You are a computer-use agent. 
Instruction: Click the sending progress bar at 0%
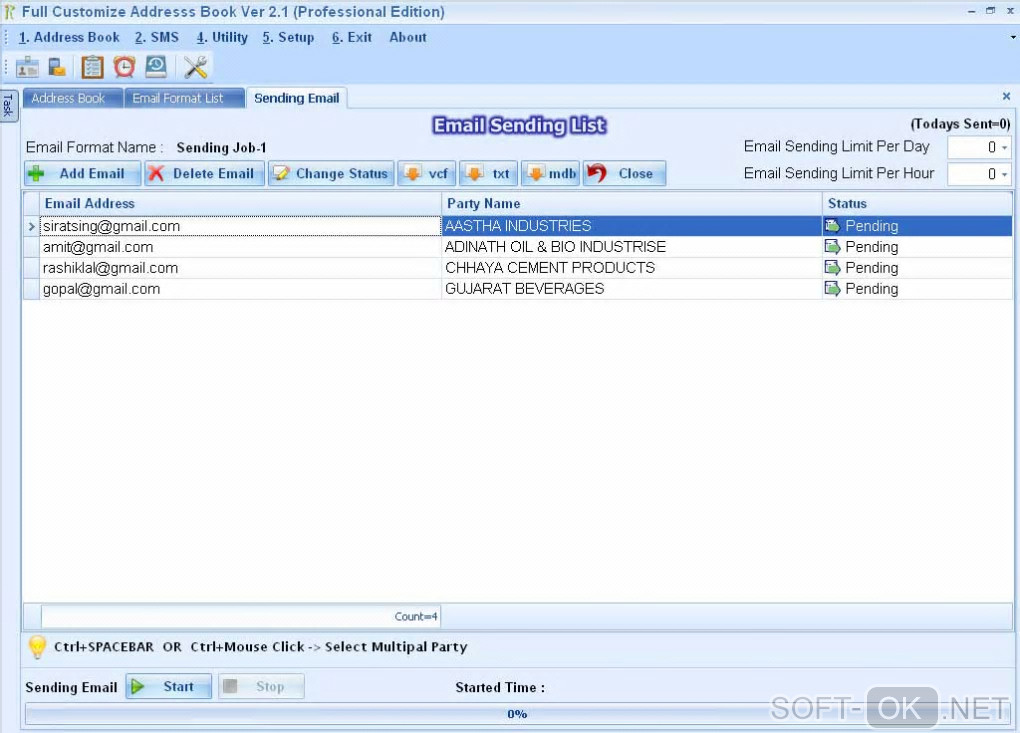518,713
